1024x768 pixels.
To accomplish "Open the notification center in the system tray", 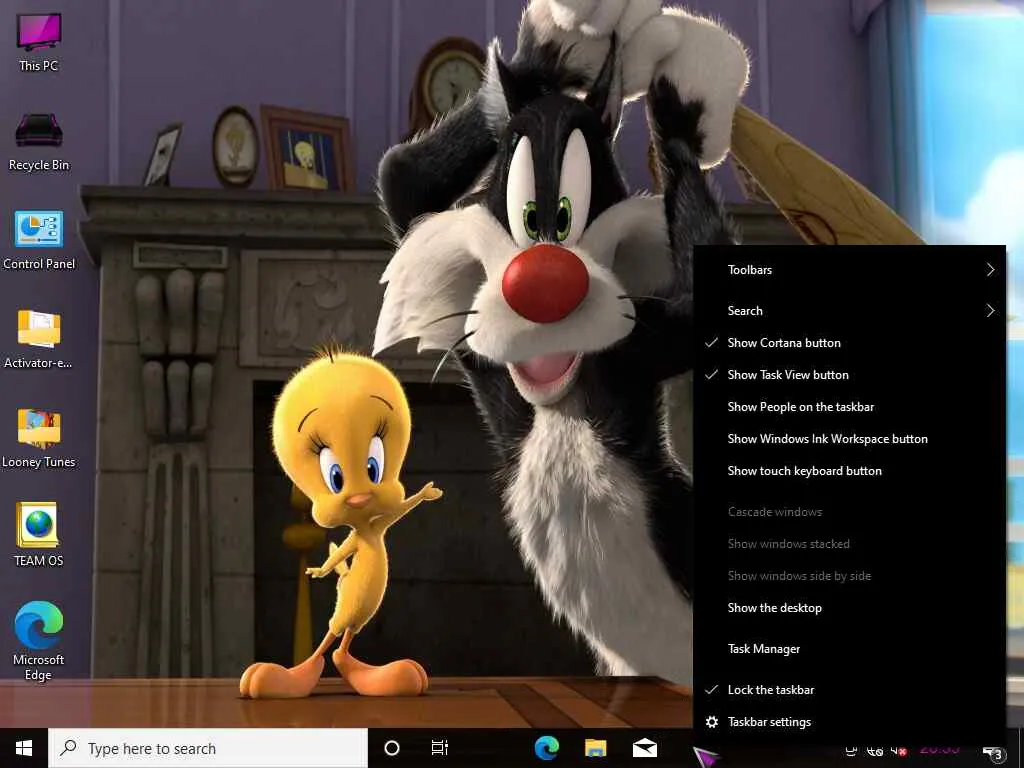I will click(993, 752).
